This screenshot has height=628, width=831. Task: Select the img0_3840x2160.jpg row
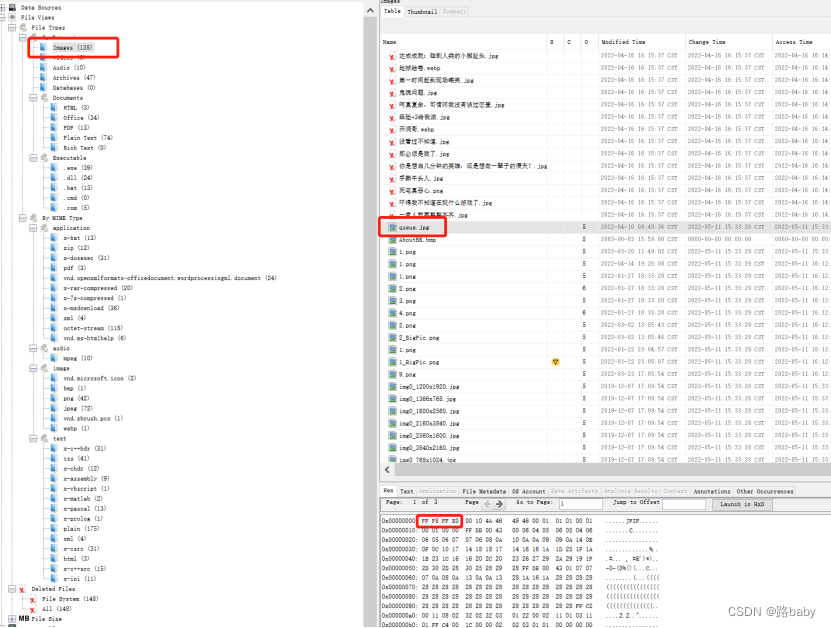click(x=605, y=448)
